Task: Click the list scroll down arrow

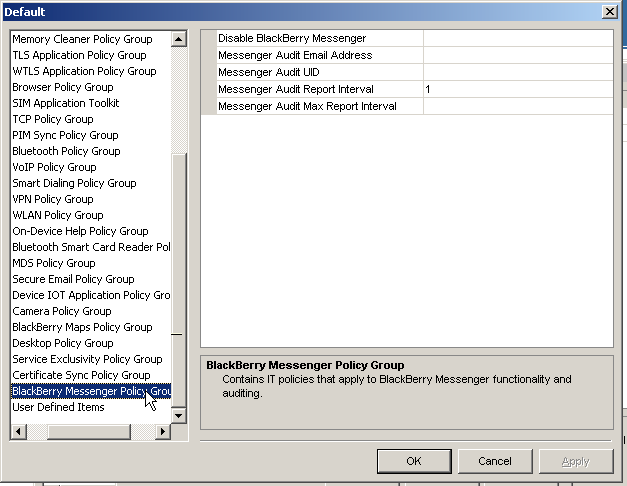Action: [x=179, y=415]
